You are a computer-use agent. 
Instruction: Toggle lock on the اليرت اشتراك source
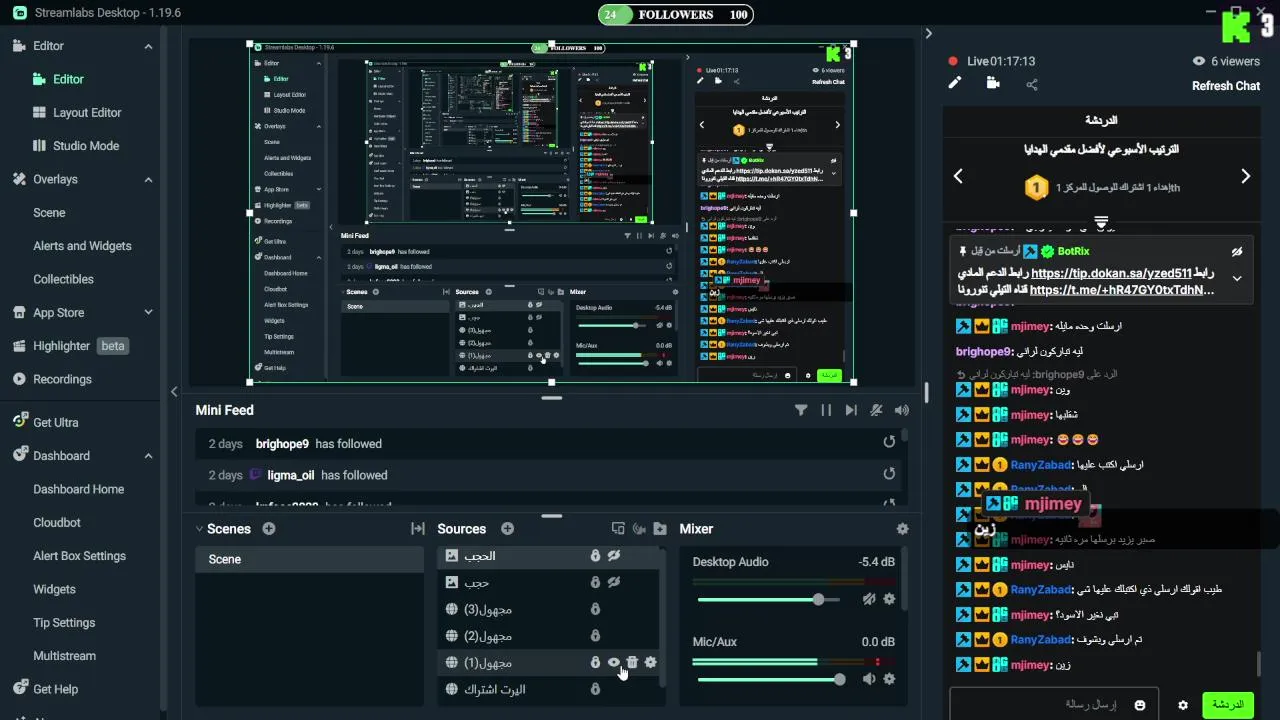pyautogui.click(x=595, y=689)
